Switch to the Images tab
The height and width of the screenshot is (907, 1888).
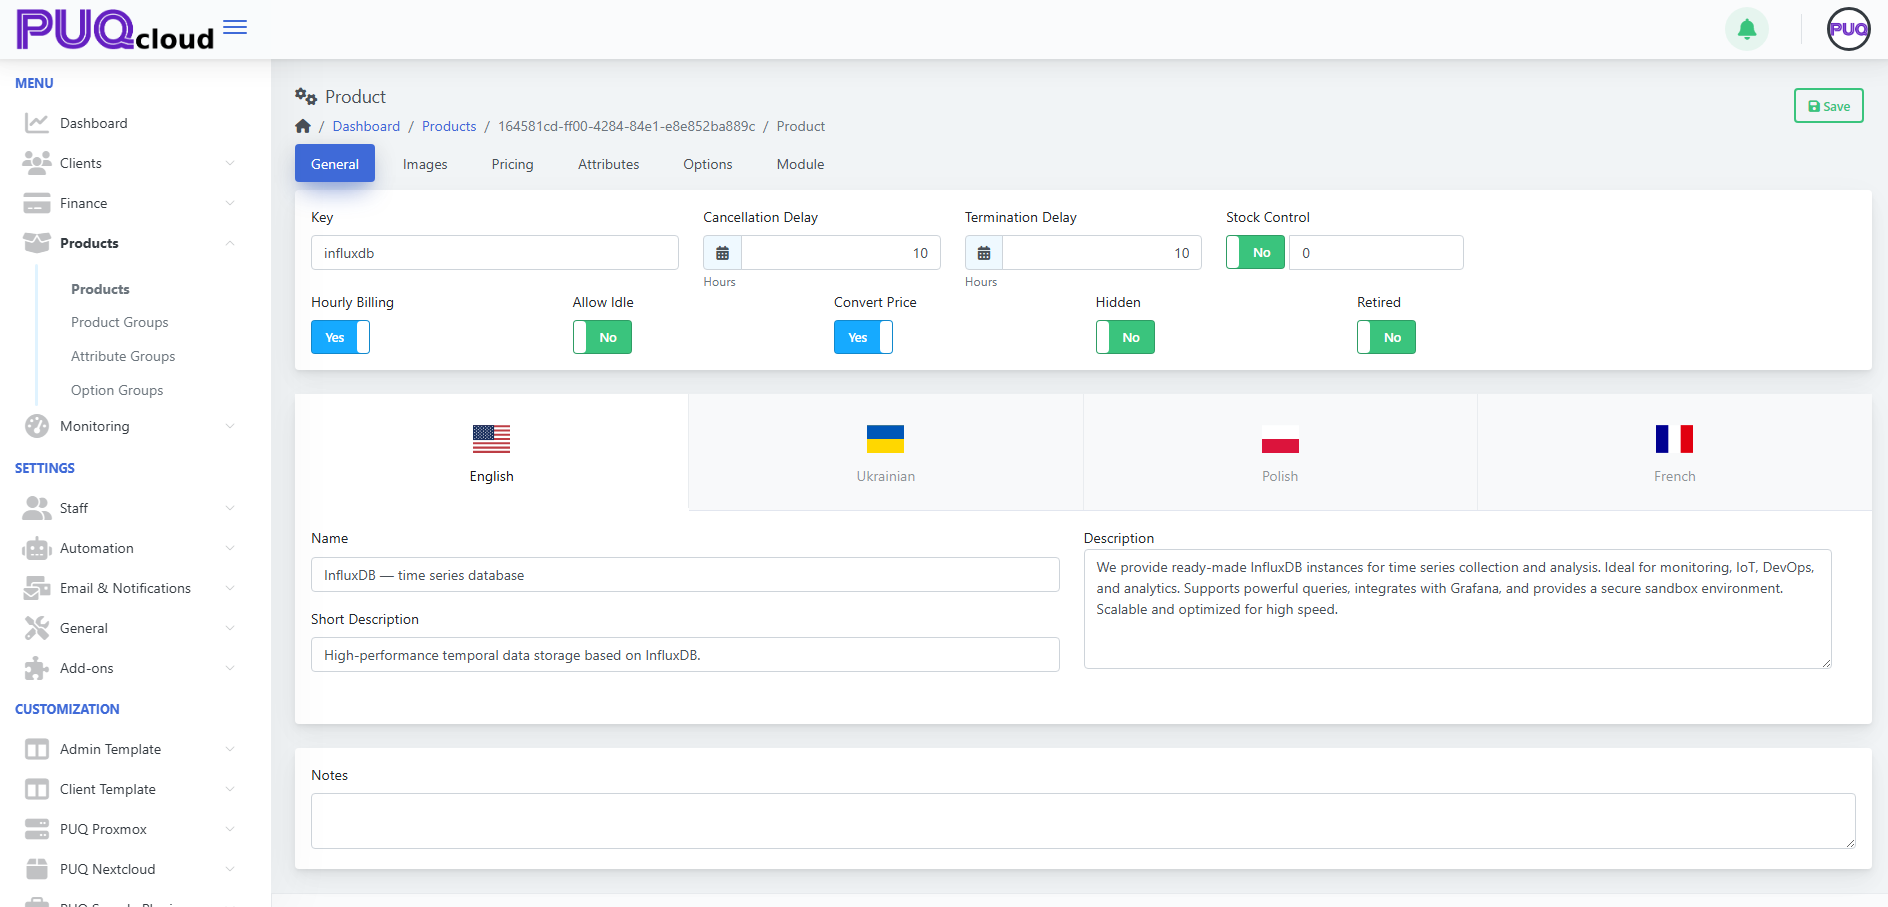tap(425, 164)
